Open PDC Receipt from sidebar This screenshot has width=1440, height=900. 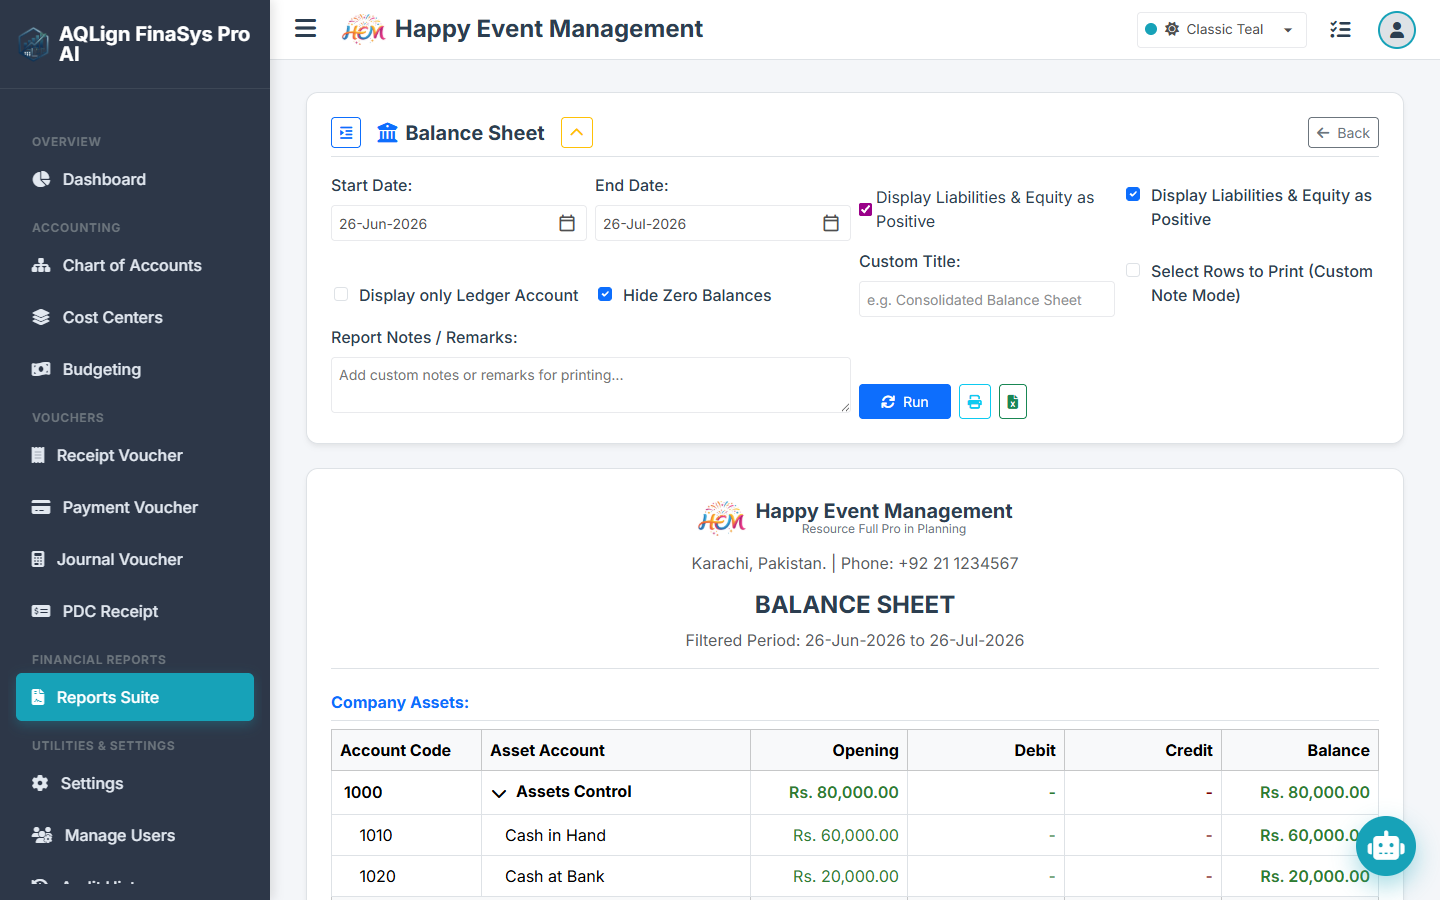pyautogui.click(x=135, y=611)
